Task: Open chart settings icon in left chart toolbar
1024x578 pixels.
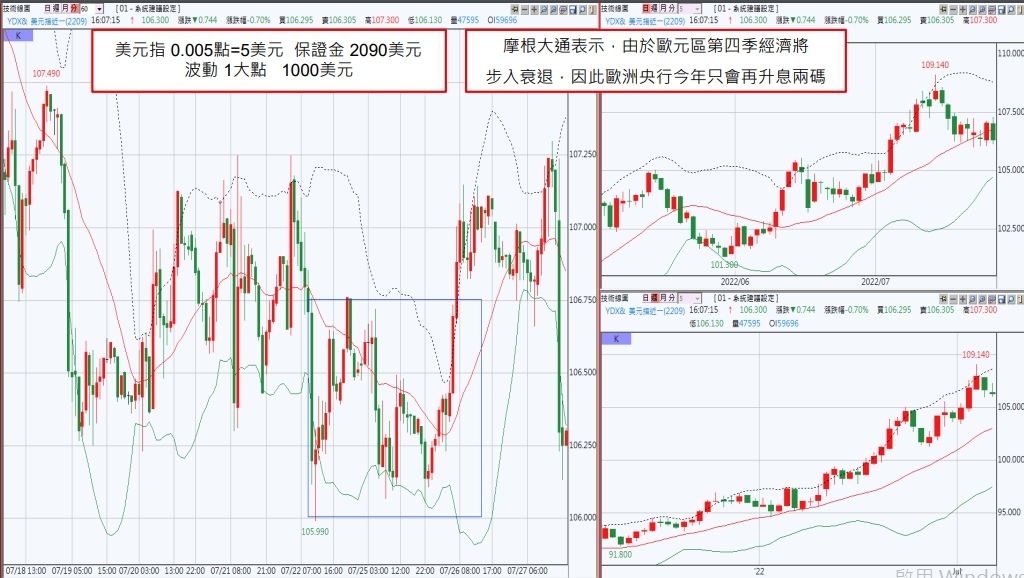Action: tap(563, 9)
